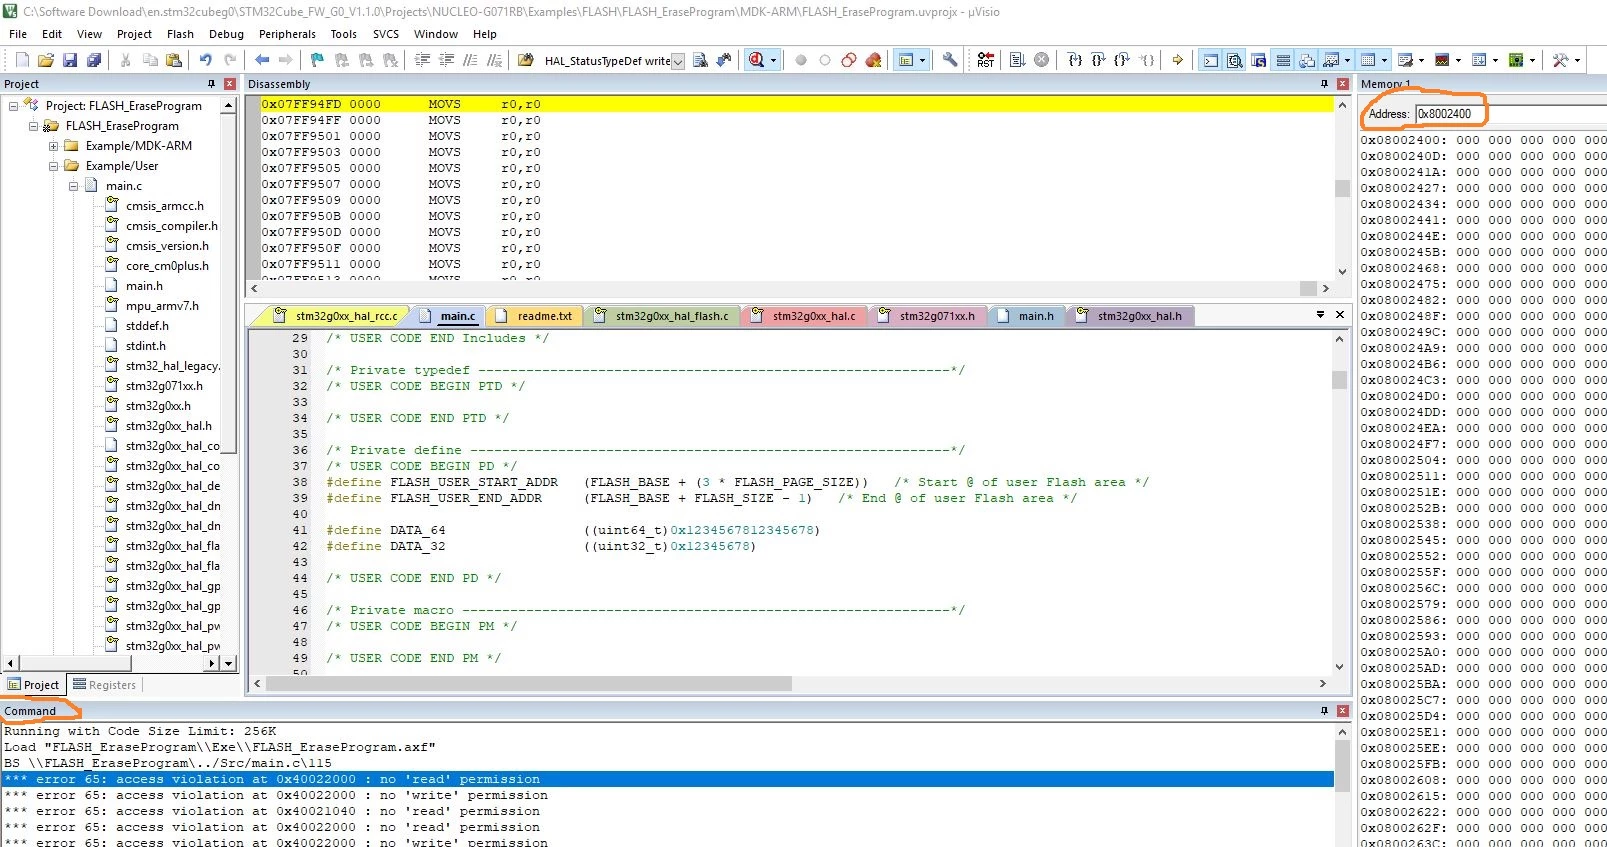Switch to stm32g0xx_hal_flash.c tab

coord(663,316)
